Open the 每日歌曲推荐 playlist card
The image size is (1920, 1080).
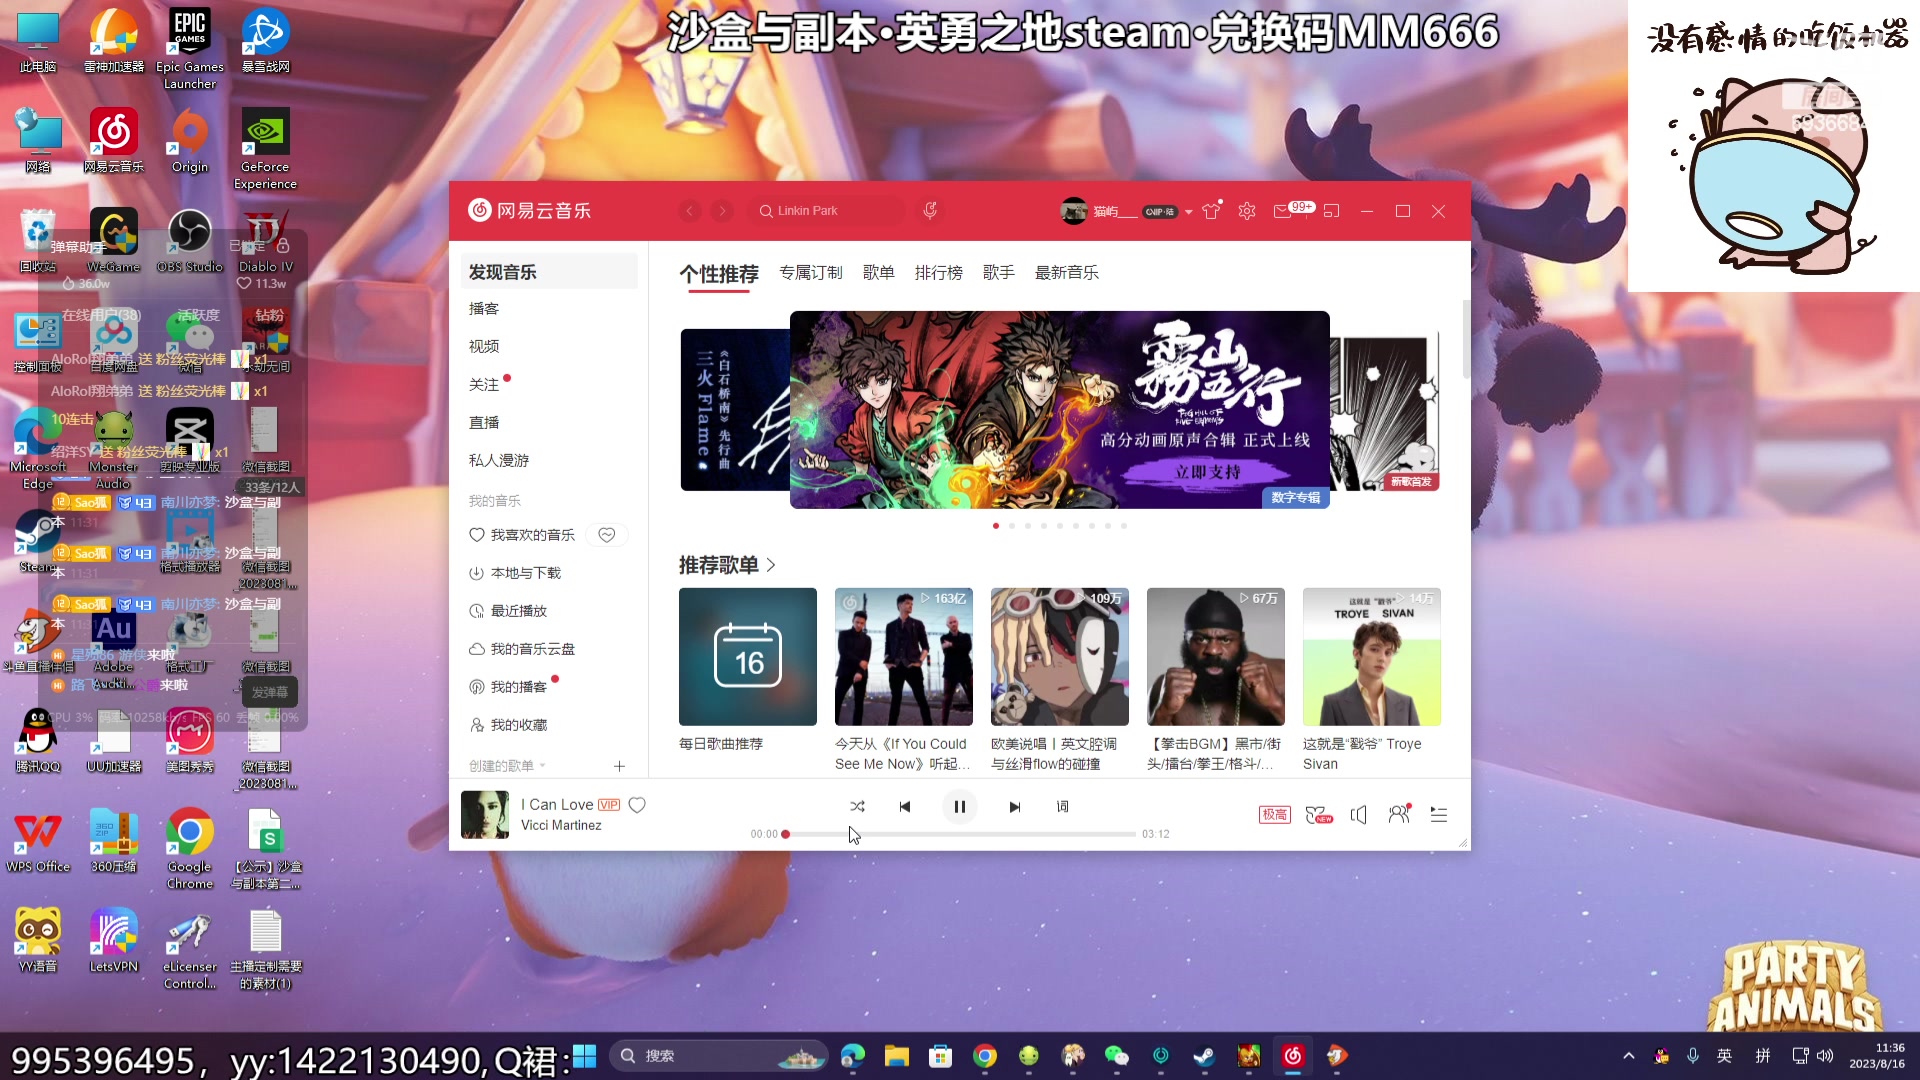point(748,657)
